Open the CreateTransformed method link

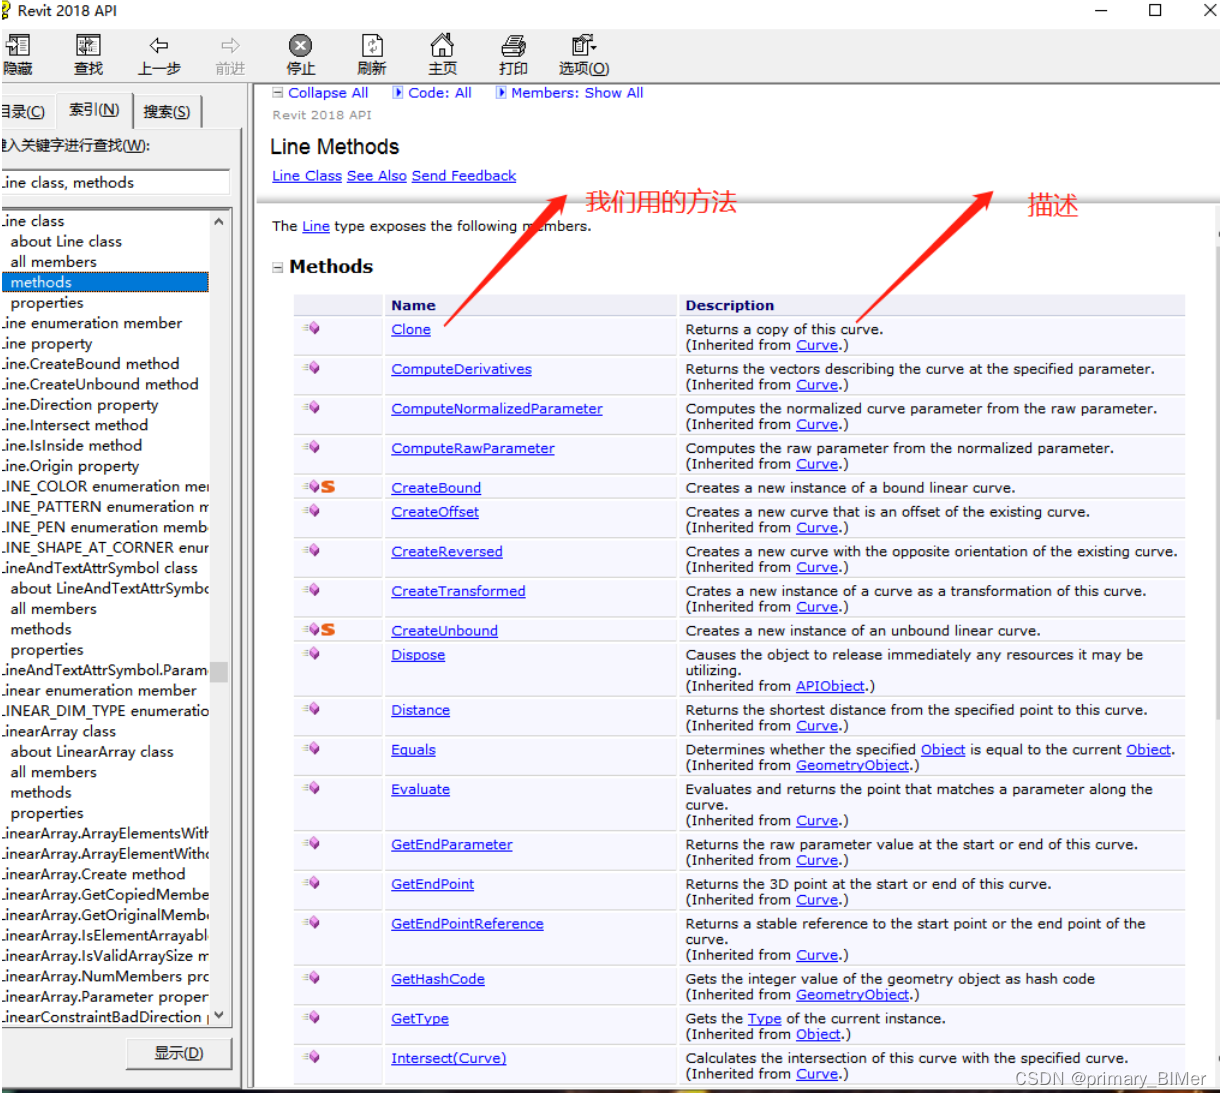(x=458, y=592)
